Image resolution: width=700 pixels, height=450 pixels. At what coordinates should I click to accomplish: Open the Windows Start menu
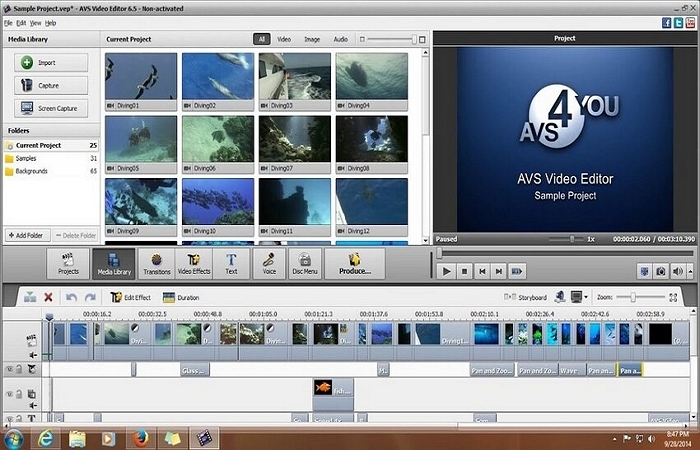pos(13,438)
